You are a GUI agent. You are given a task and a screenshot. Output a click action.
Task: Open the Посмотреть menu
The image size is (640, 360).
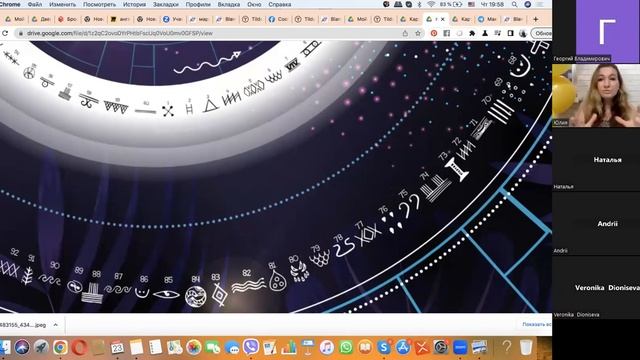(100, 4)
